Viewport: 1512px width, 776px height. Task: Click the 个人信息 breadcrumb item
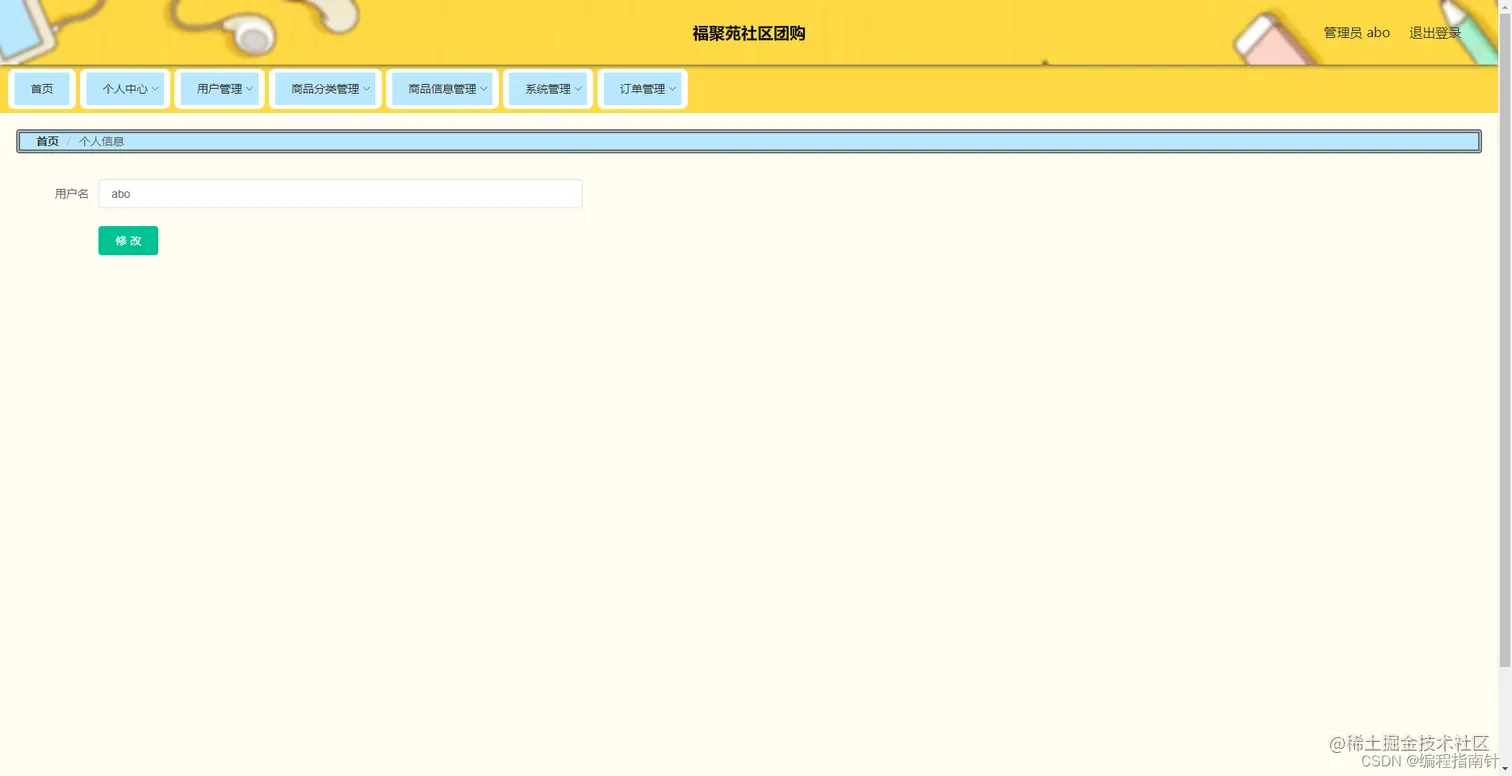[101, 142]
